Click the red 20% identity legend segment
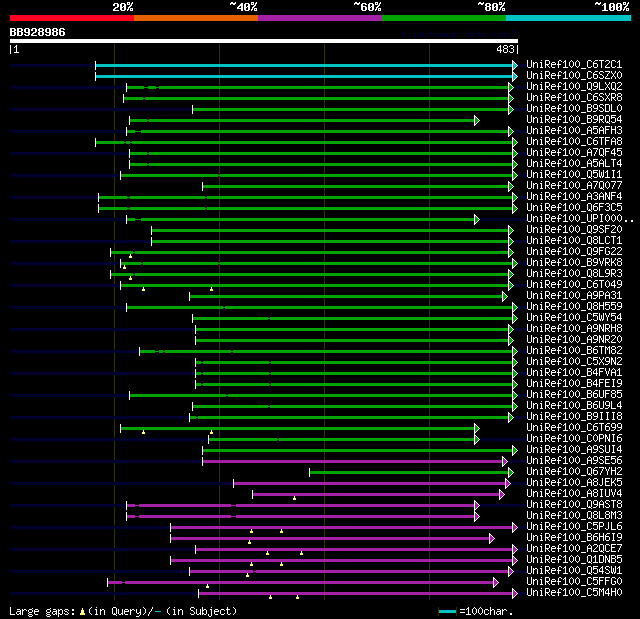 tap(72, 18)
